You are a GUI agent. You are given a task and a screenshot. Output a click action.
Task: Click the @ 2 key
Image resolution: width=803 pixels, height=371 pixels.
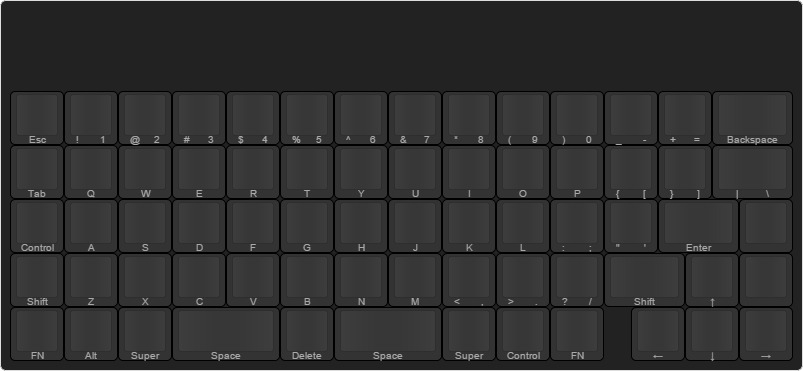145,118
